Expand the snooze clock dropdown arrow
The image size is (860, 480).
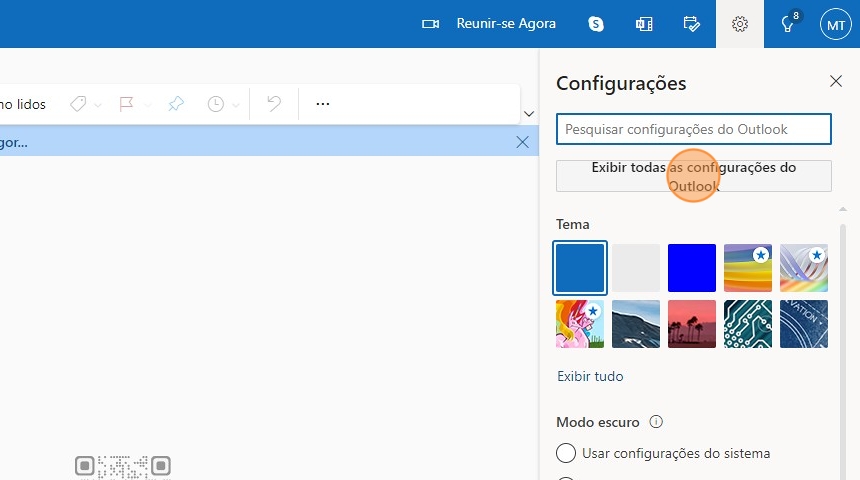(x=237, y=105)
